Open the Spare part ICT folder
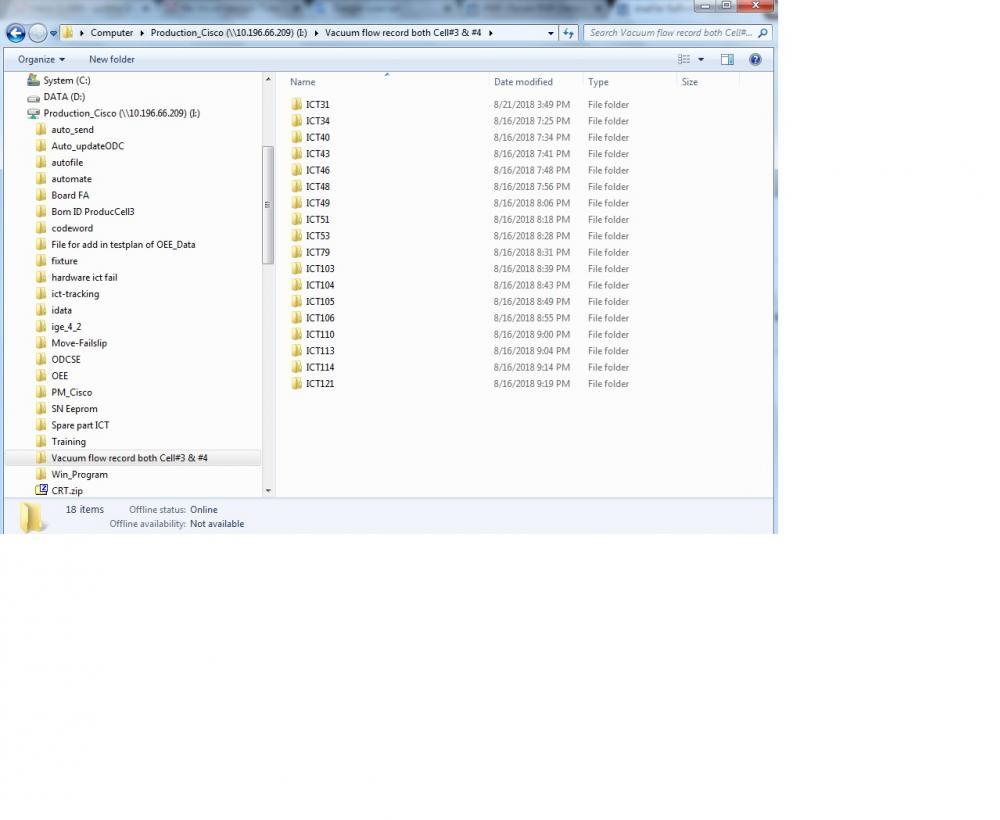1000x820 pixels. [x=73, y=425]
